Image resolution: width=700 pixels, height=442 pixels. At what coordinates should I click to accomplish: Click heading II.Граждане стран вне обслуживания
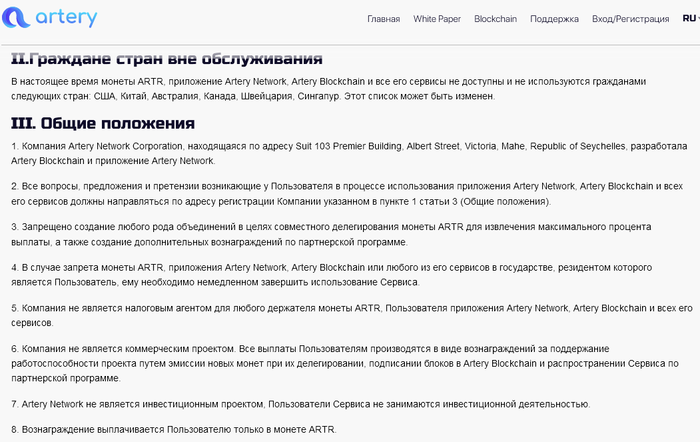point(167,58)
